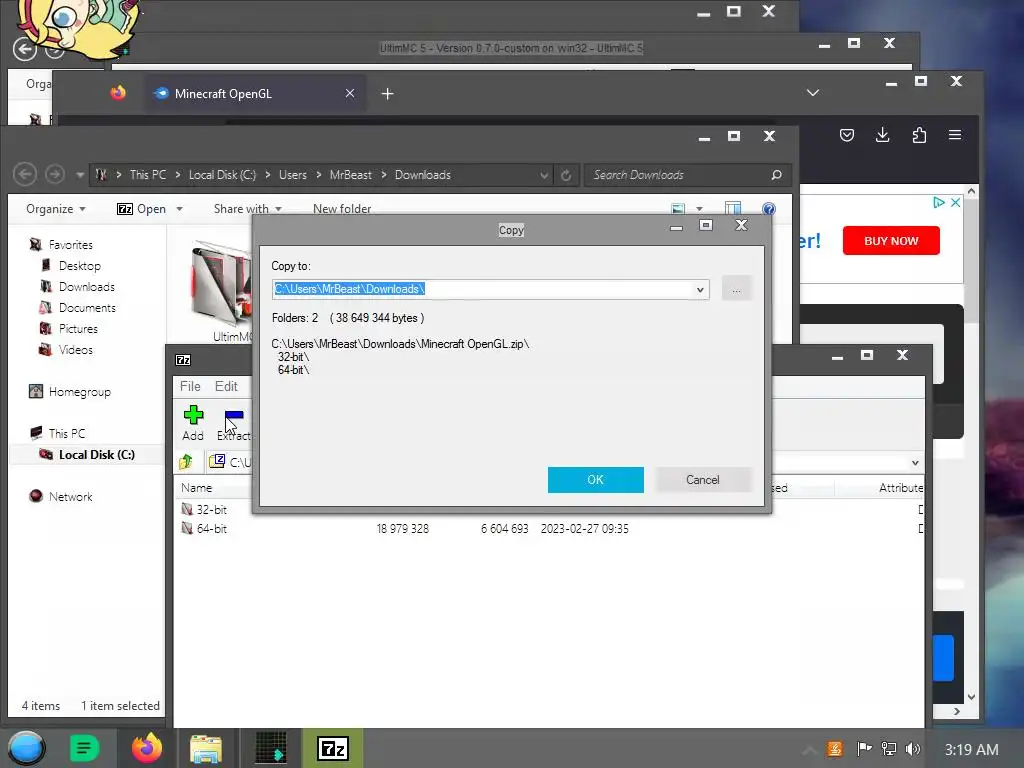The height and width of the screenshot is (768, 1024).
Task: Click Local Disk (C:) in breadcrumb
Action: (x=222, y=174)
